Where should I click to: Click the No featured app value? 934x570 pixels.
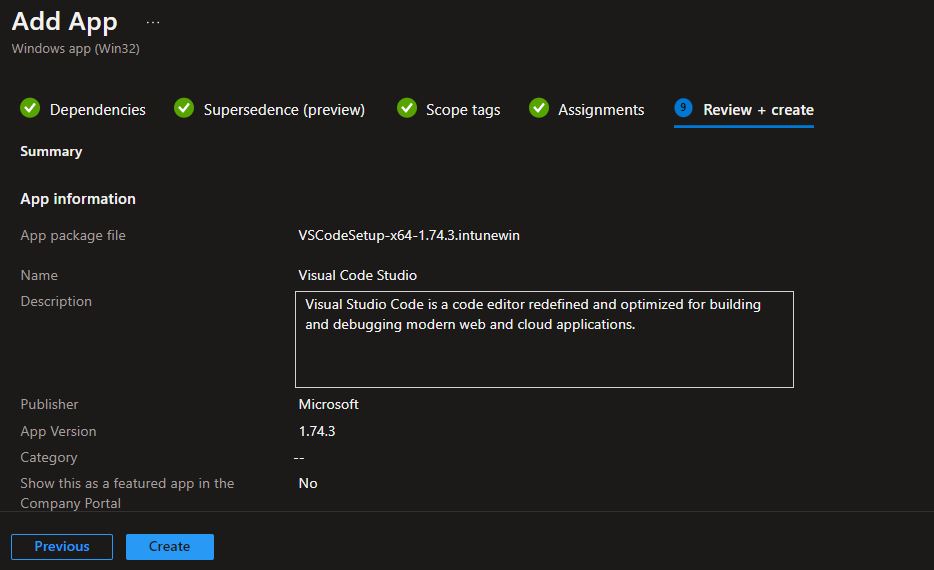pos(308,483)
